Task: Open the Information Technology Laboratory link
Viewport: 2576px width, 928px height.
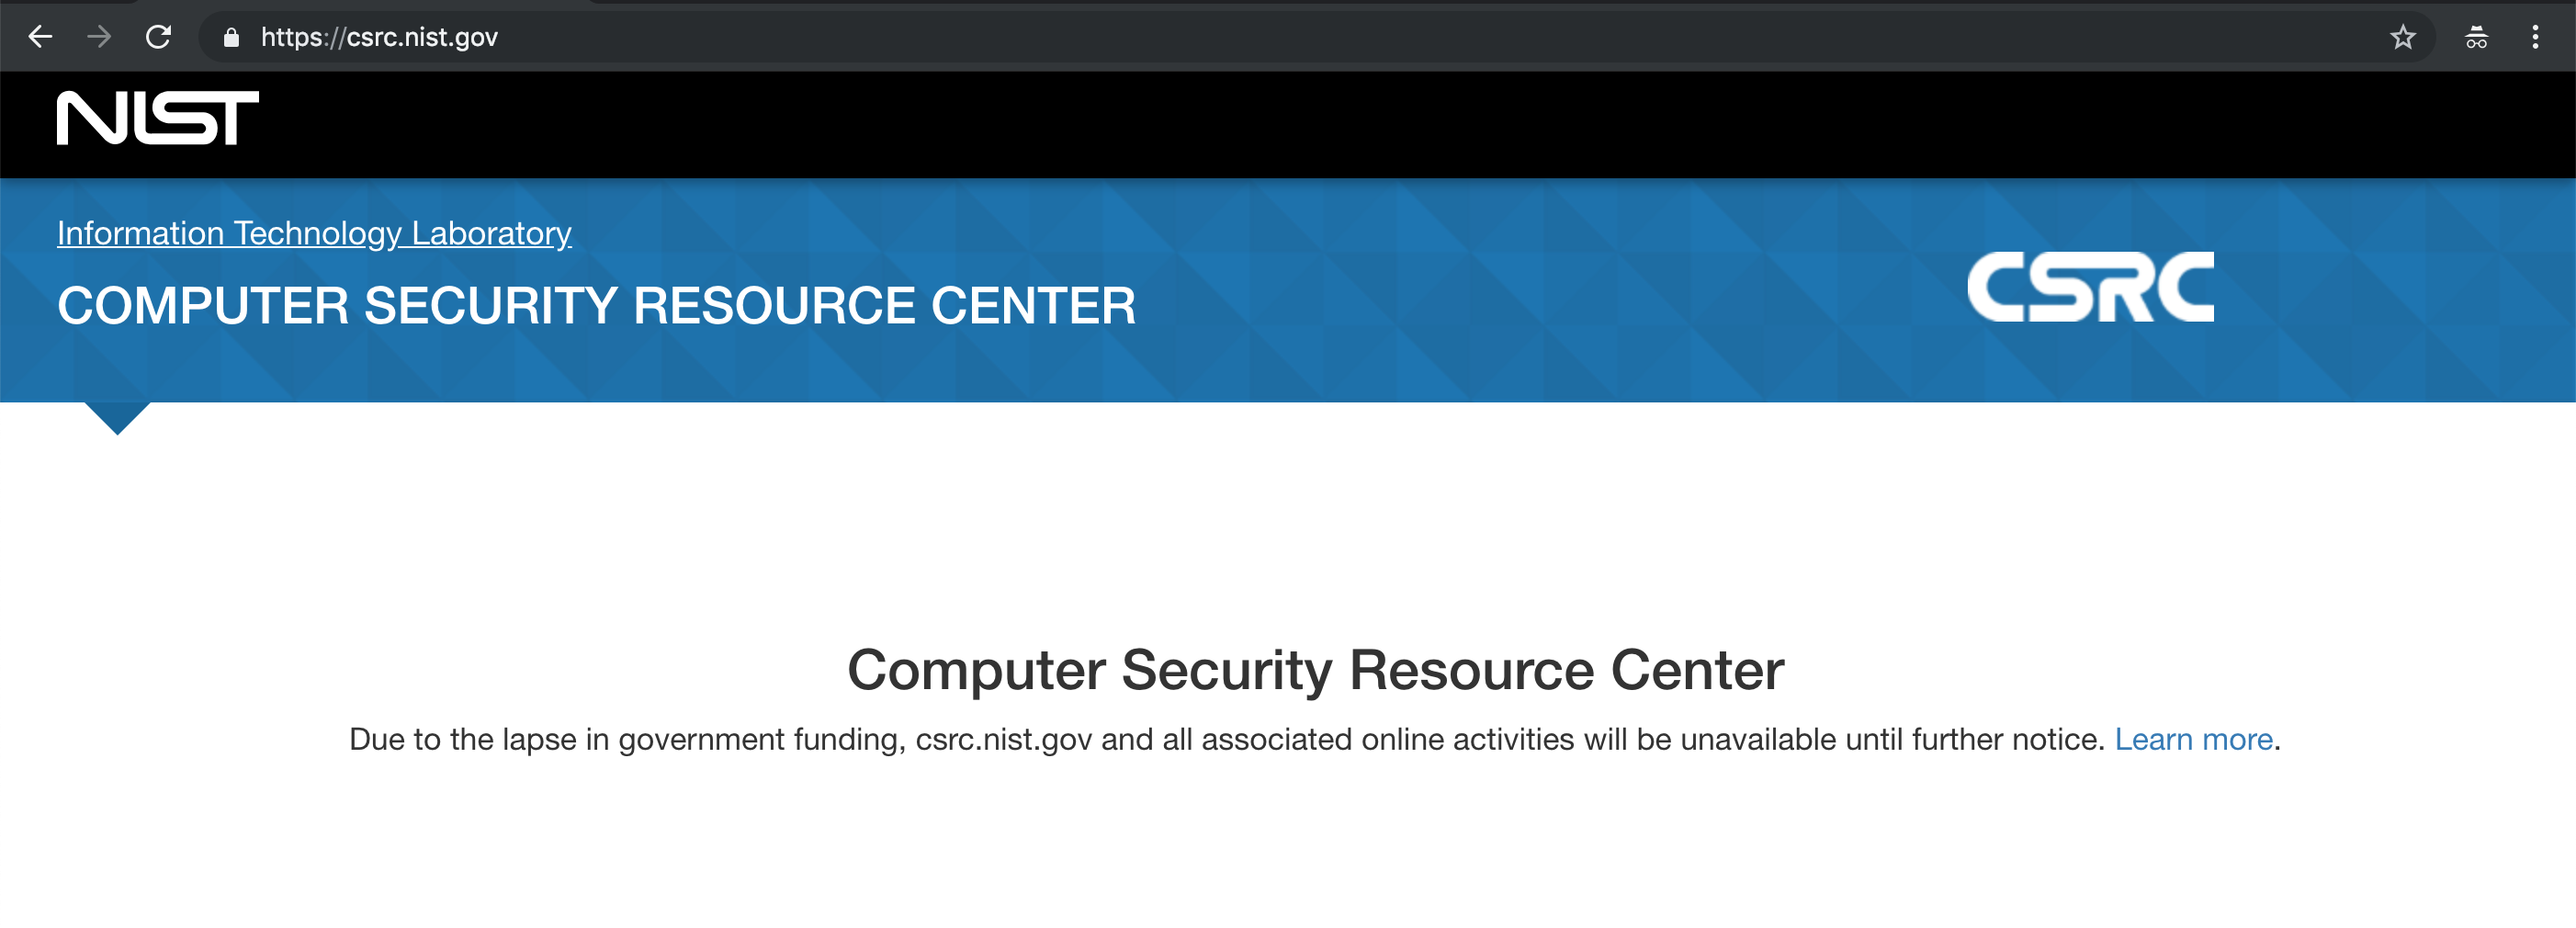Action: 314,233
